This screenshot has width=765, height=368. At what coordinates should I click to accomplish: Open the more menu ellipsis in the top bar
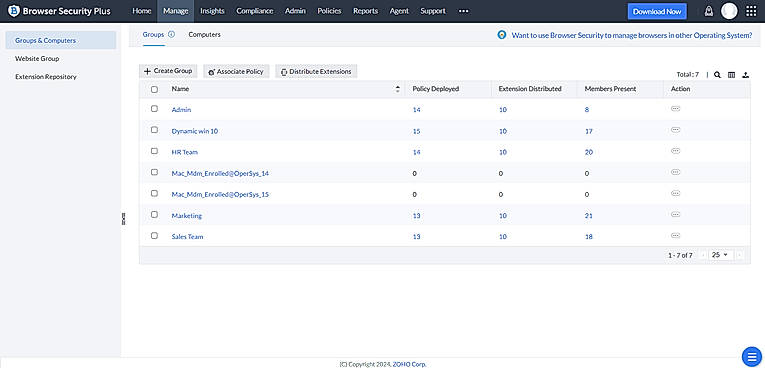[463, 11]
